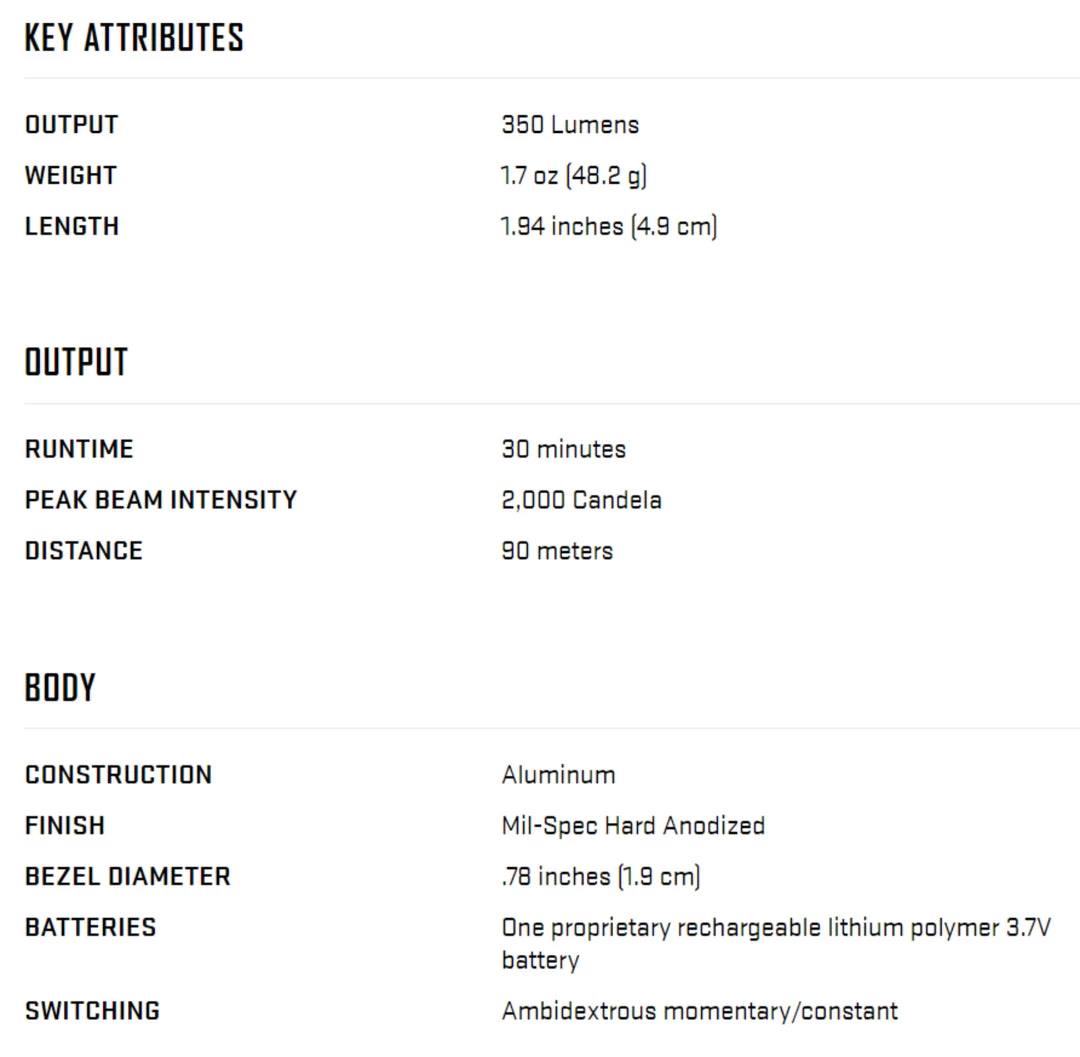Select the 30 minutes runtime value
This screenshot has height=1057, width=1080.
click(563, 449)
